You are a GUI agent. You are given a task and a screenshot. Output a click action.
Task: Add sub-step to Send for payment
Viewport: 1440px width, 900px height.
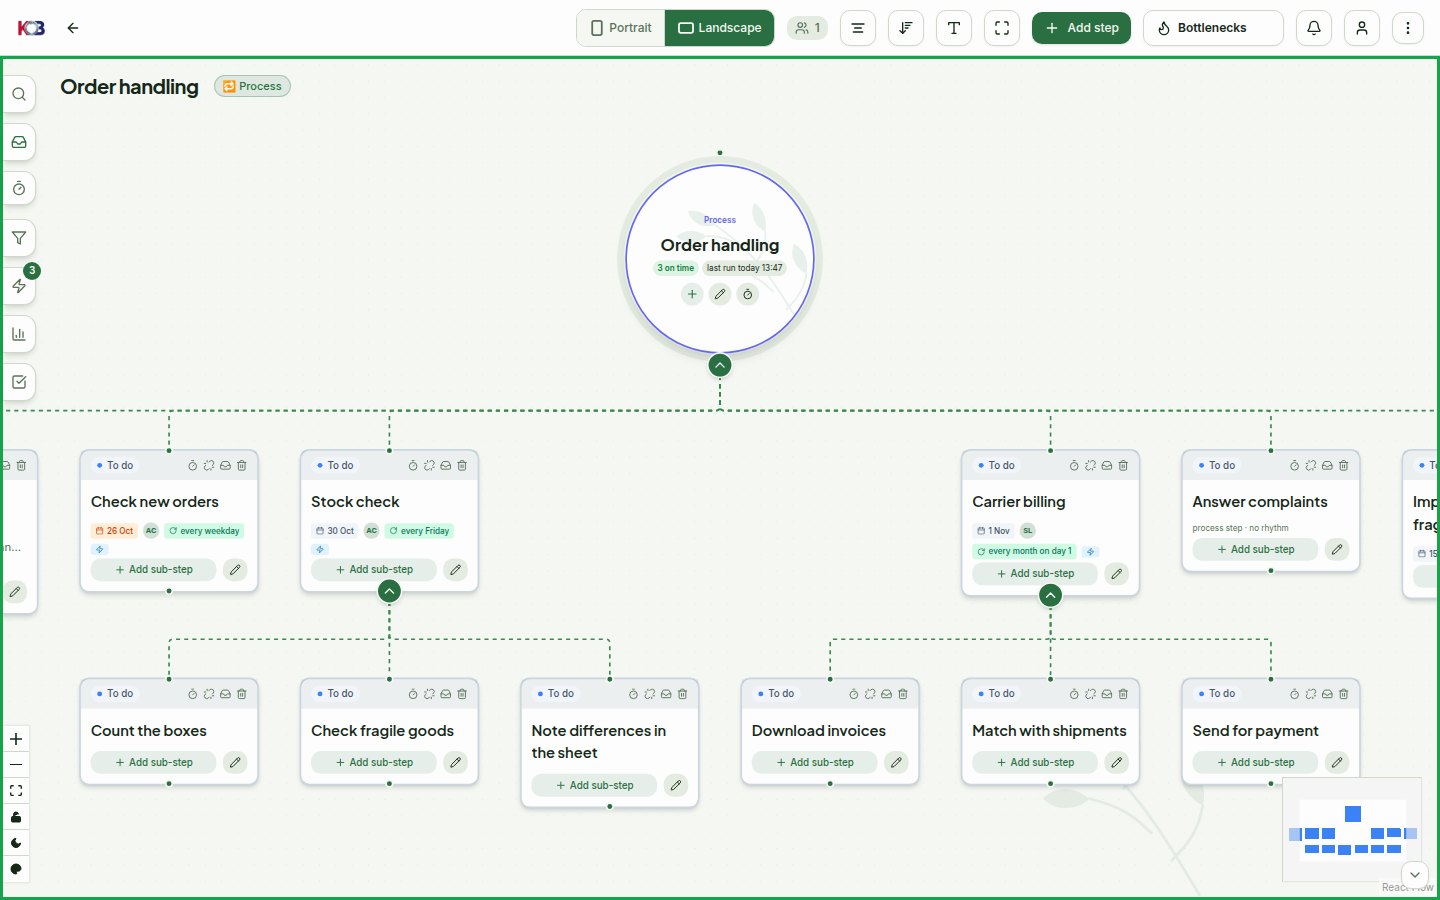[x=1255, y=763]
